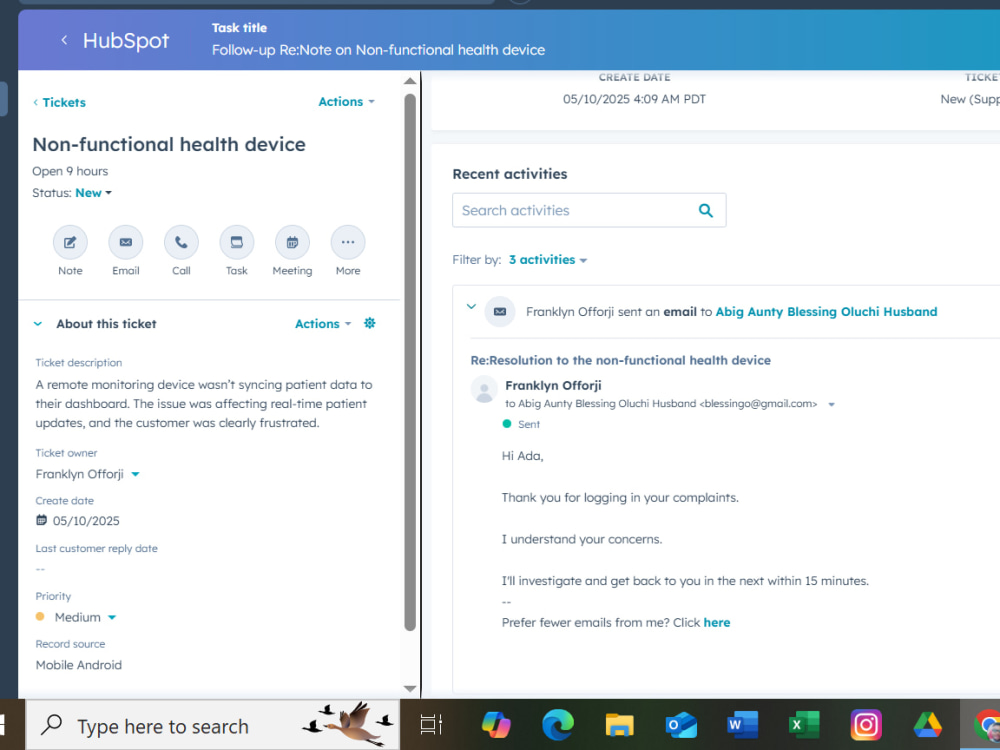Click the Ticket description text

click(204, 404)
